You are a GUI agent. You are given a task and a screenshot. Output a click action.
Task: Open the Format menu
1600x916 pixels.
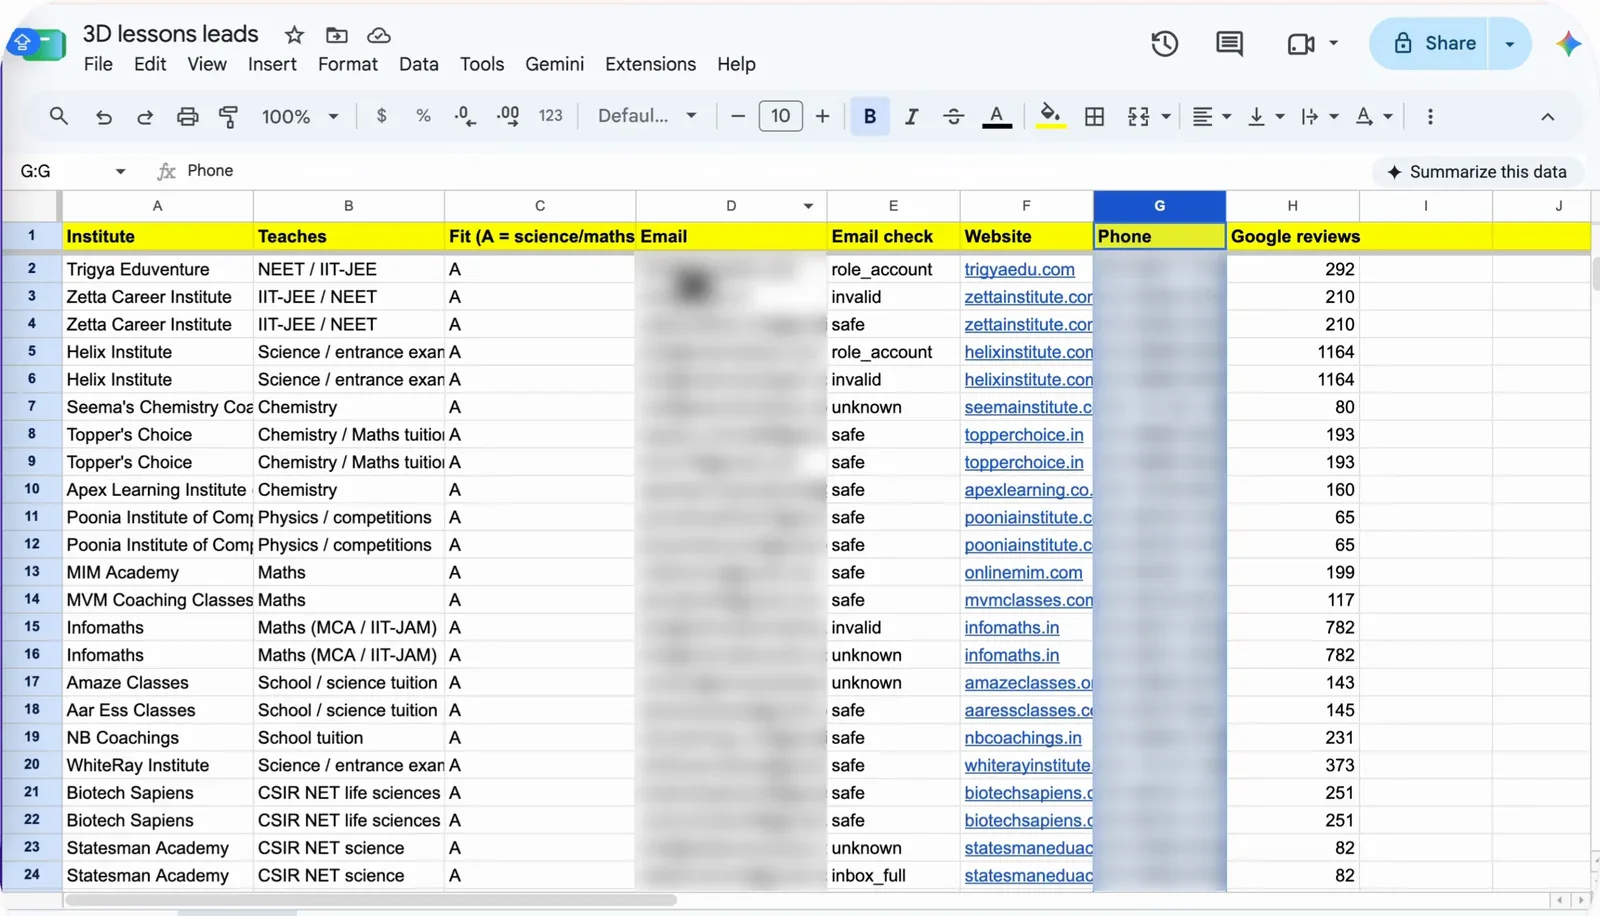[x=348, y=64]
